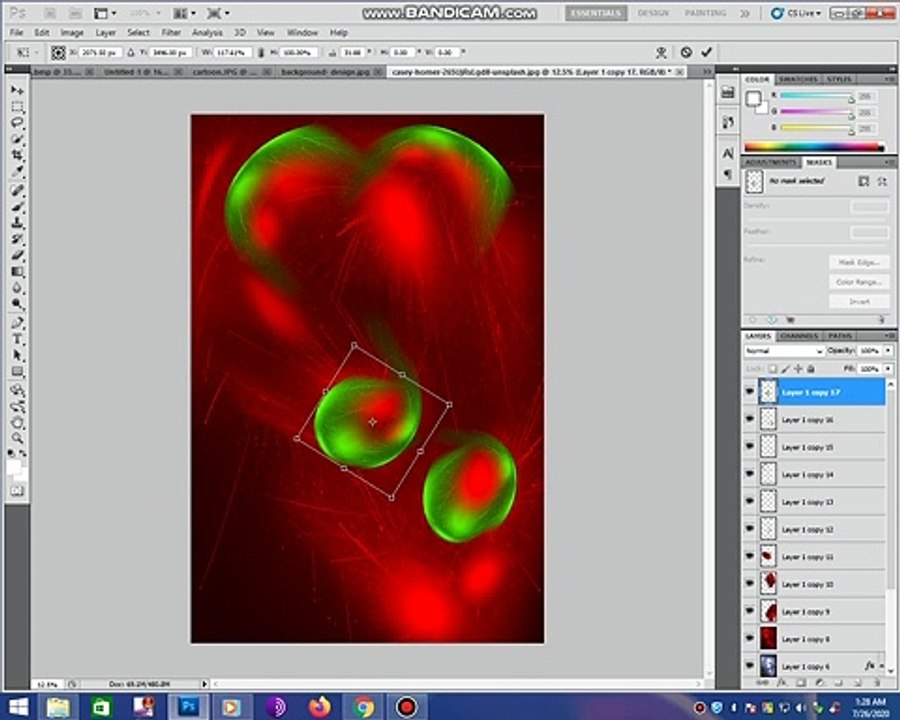Click the Mask Edge button
The width and height of the screenshot is (900, 720).
(859, 262)
